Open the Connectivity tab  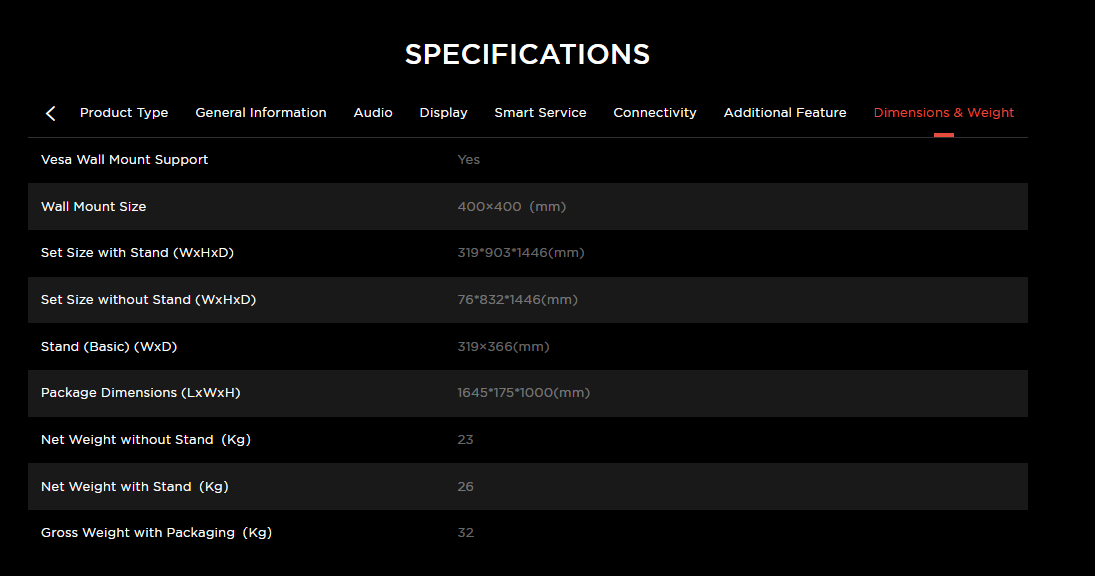pyautogui.click(x=655, y=113)
